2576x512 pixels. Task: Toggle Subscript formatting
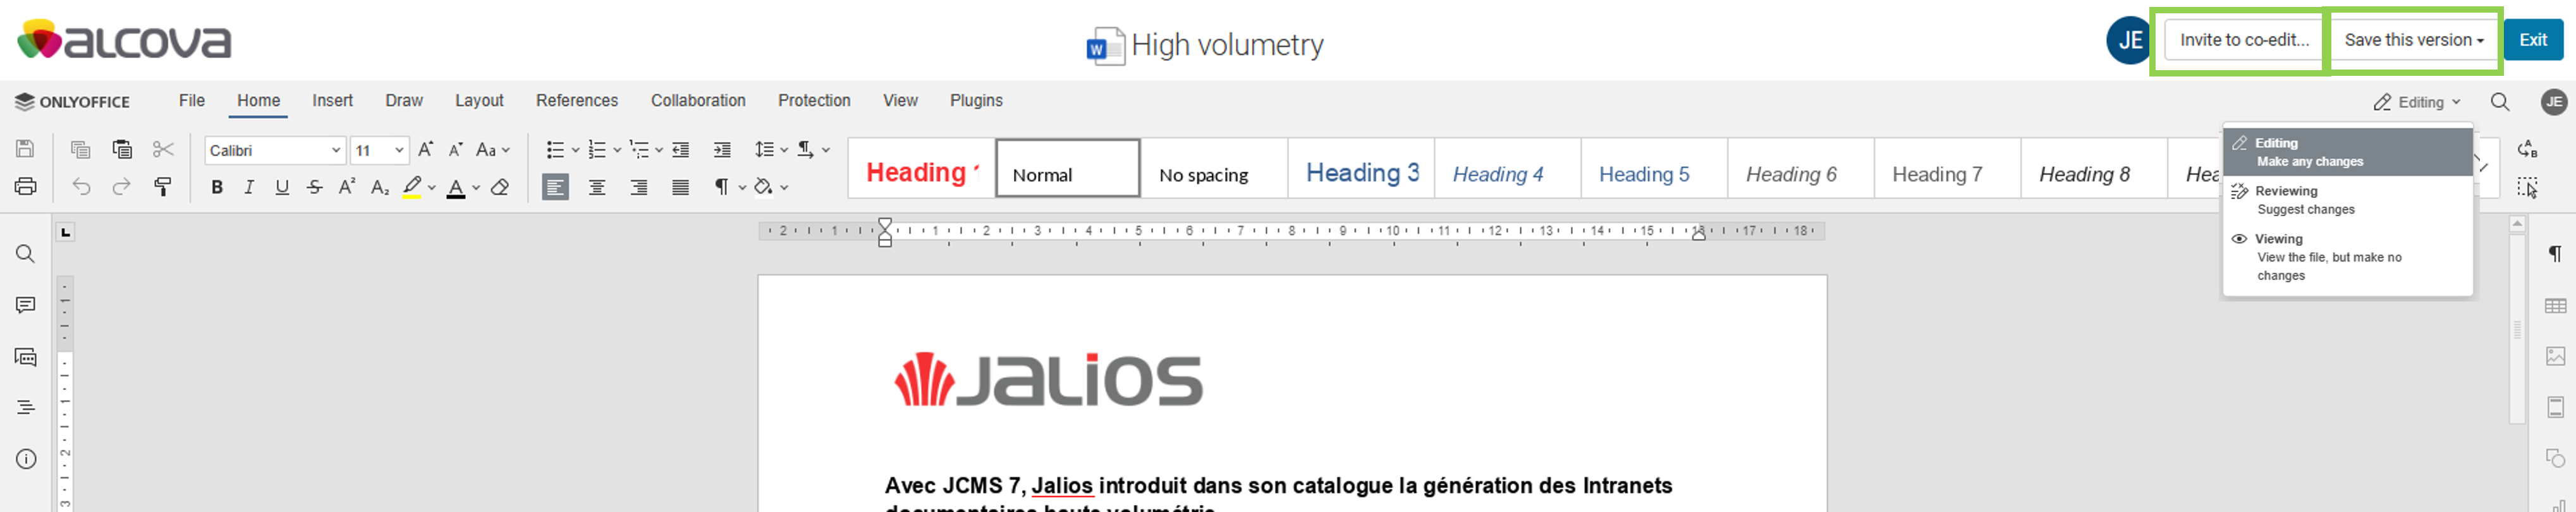pos(380,187)
